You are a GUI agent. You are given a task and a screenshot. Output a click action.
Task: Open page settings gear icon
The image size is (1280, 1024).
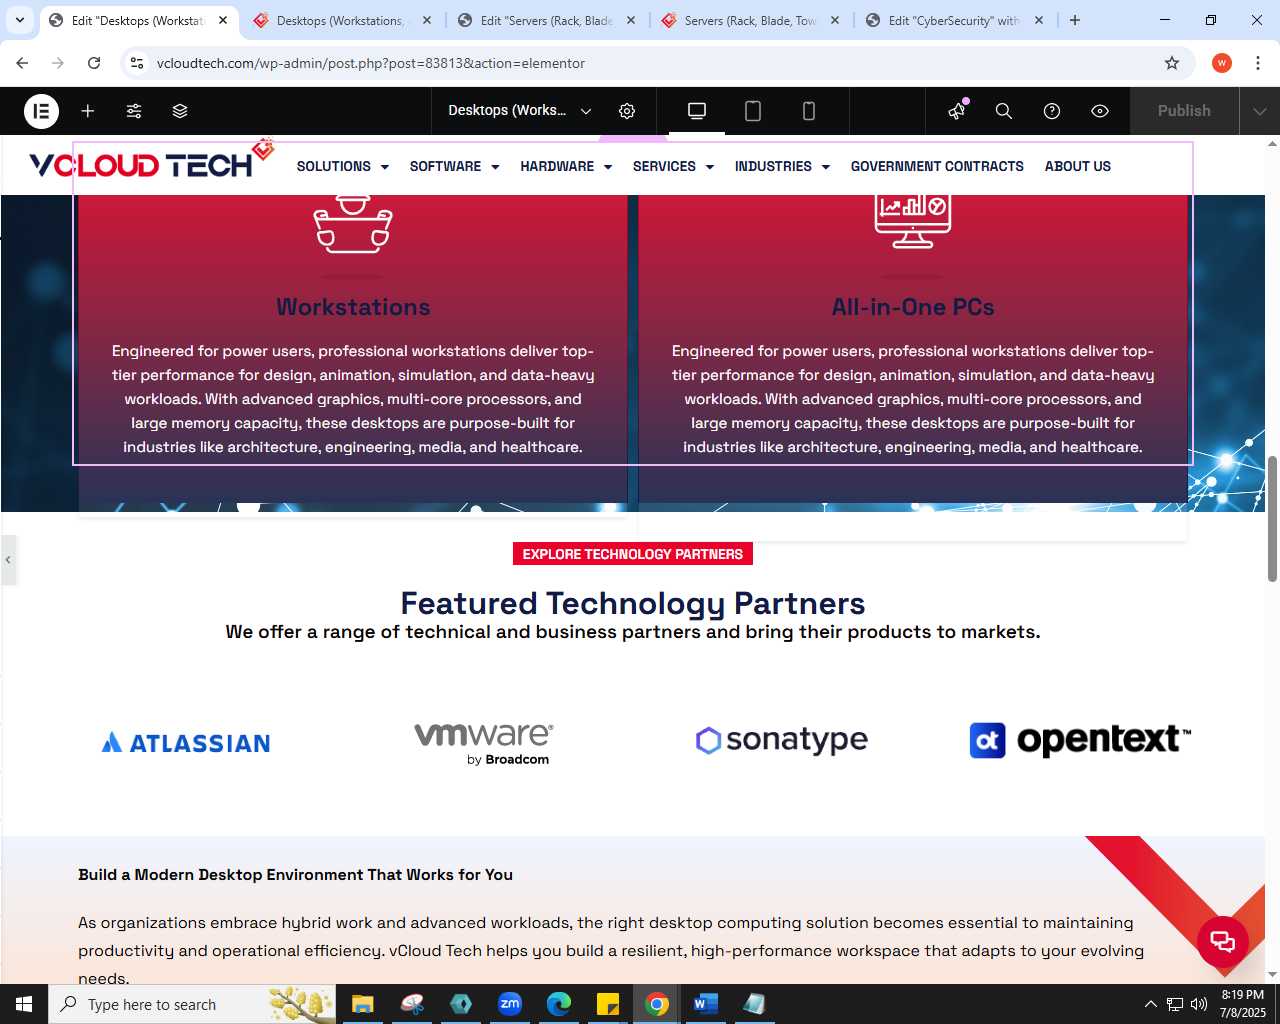click(627, 111)
